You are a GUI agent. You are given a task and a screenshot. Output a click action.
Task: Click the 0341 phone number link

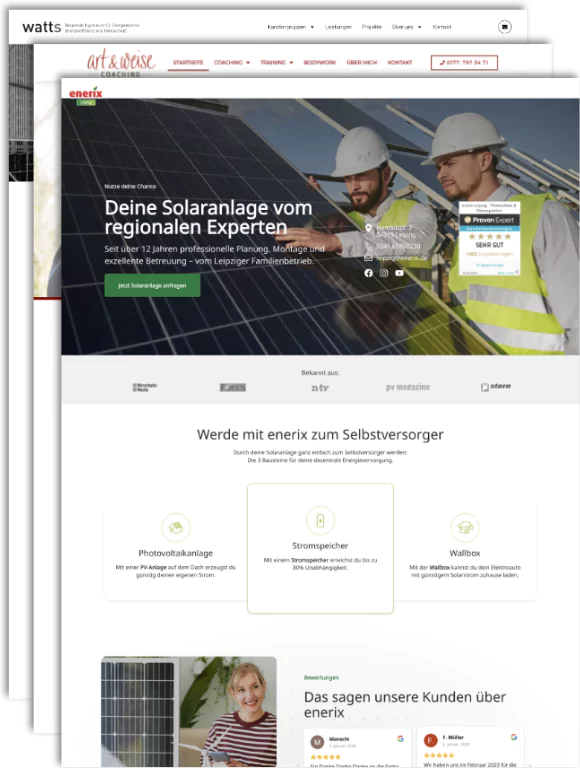point(398,246)
